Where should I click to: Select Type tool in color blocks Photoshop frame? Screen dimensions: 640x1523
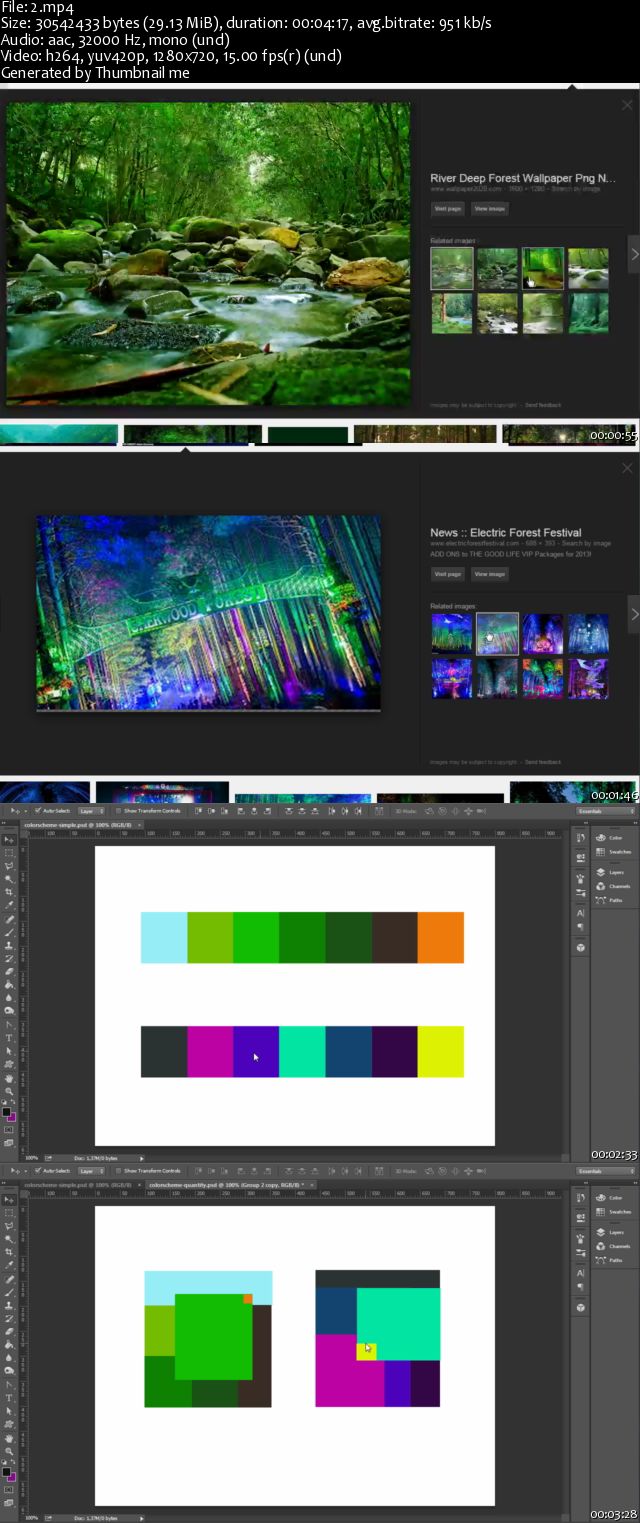click(9, 1398)
